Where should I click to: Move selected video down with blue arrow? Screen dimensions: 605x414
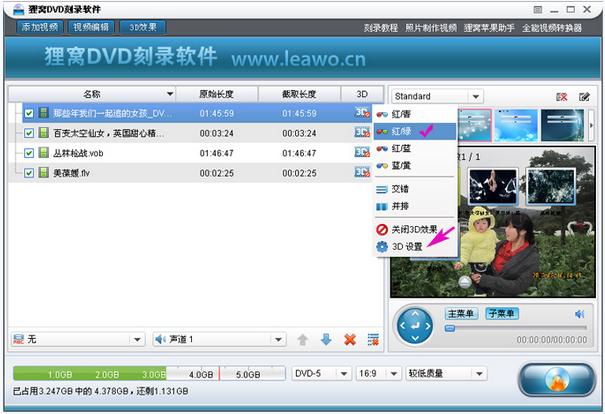326,340
